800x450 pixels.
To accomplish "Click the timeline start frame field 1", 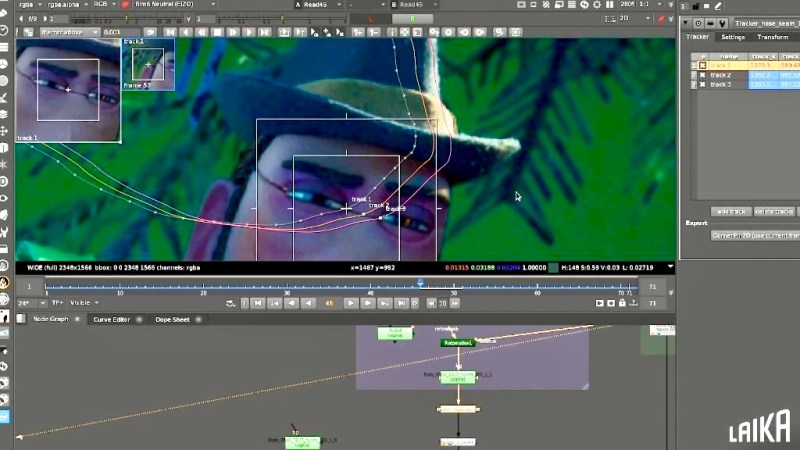I will pos(29,287).
